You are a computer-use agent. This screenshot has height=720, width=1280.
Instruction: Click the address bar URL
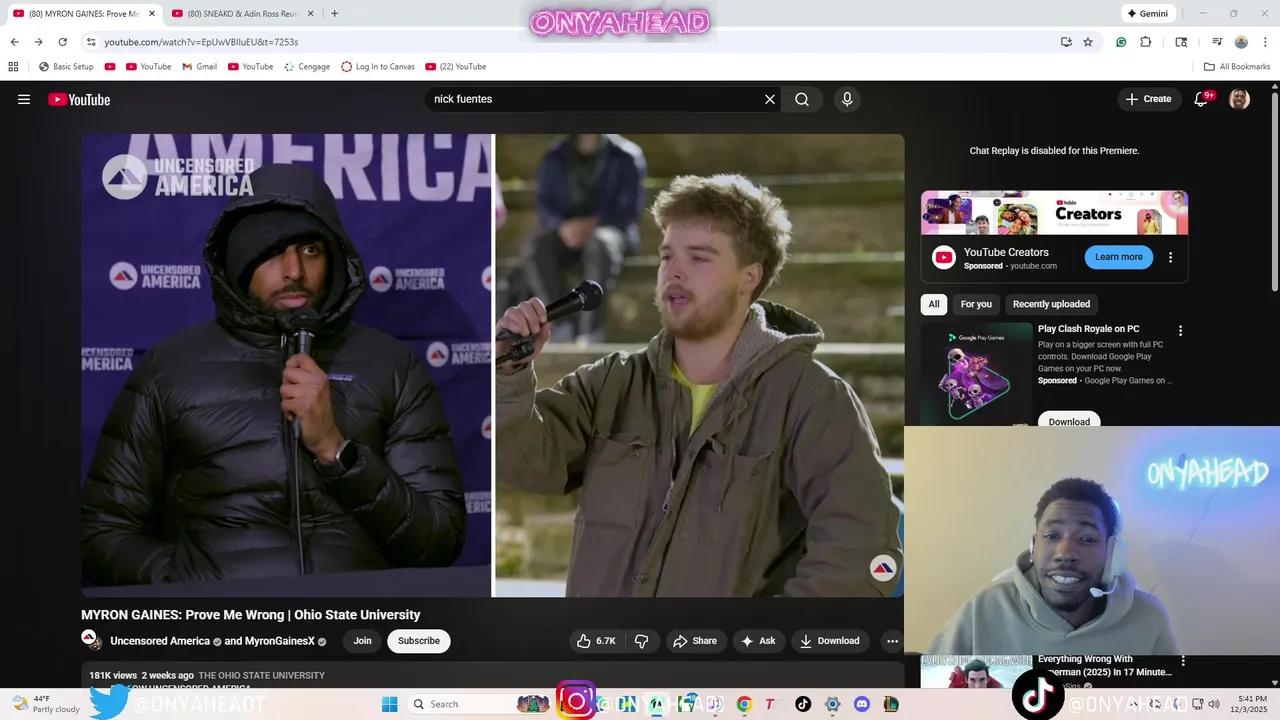coord(201,42)
